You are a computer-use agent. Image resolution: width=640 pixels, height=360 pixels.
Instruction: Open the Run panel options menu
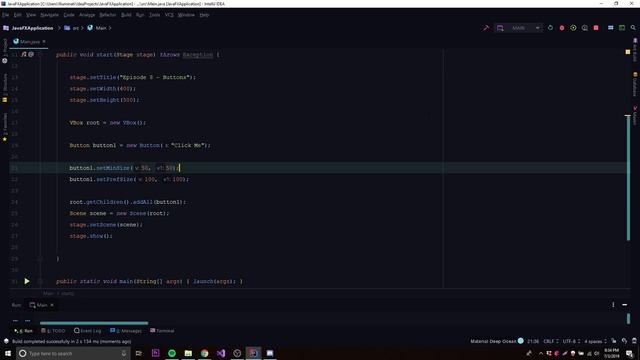613,304
